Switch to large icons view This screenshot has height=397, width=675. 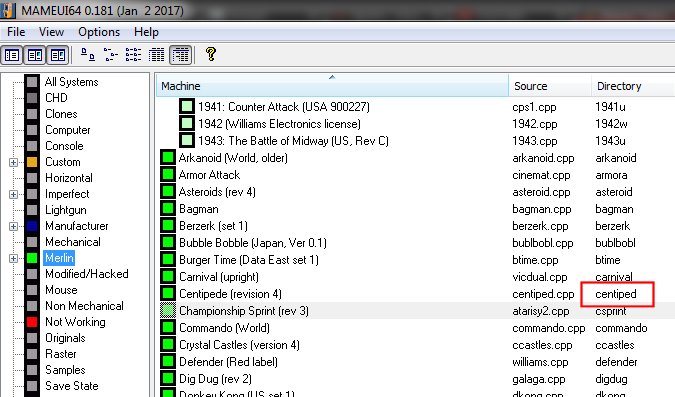pos(88,55)
